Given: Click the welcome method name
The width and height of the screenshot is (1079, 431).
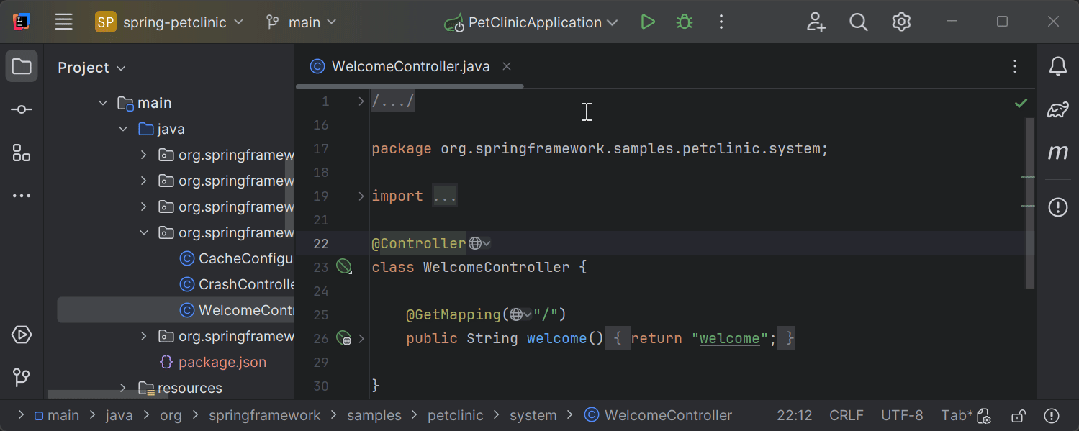Looking at the screenshot, I should point(556,338).
